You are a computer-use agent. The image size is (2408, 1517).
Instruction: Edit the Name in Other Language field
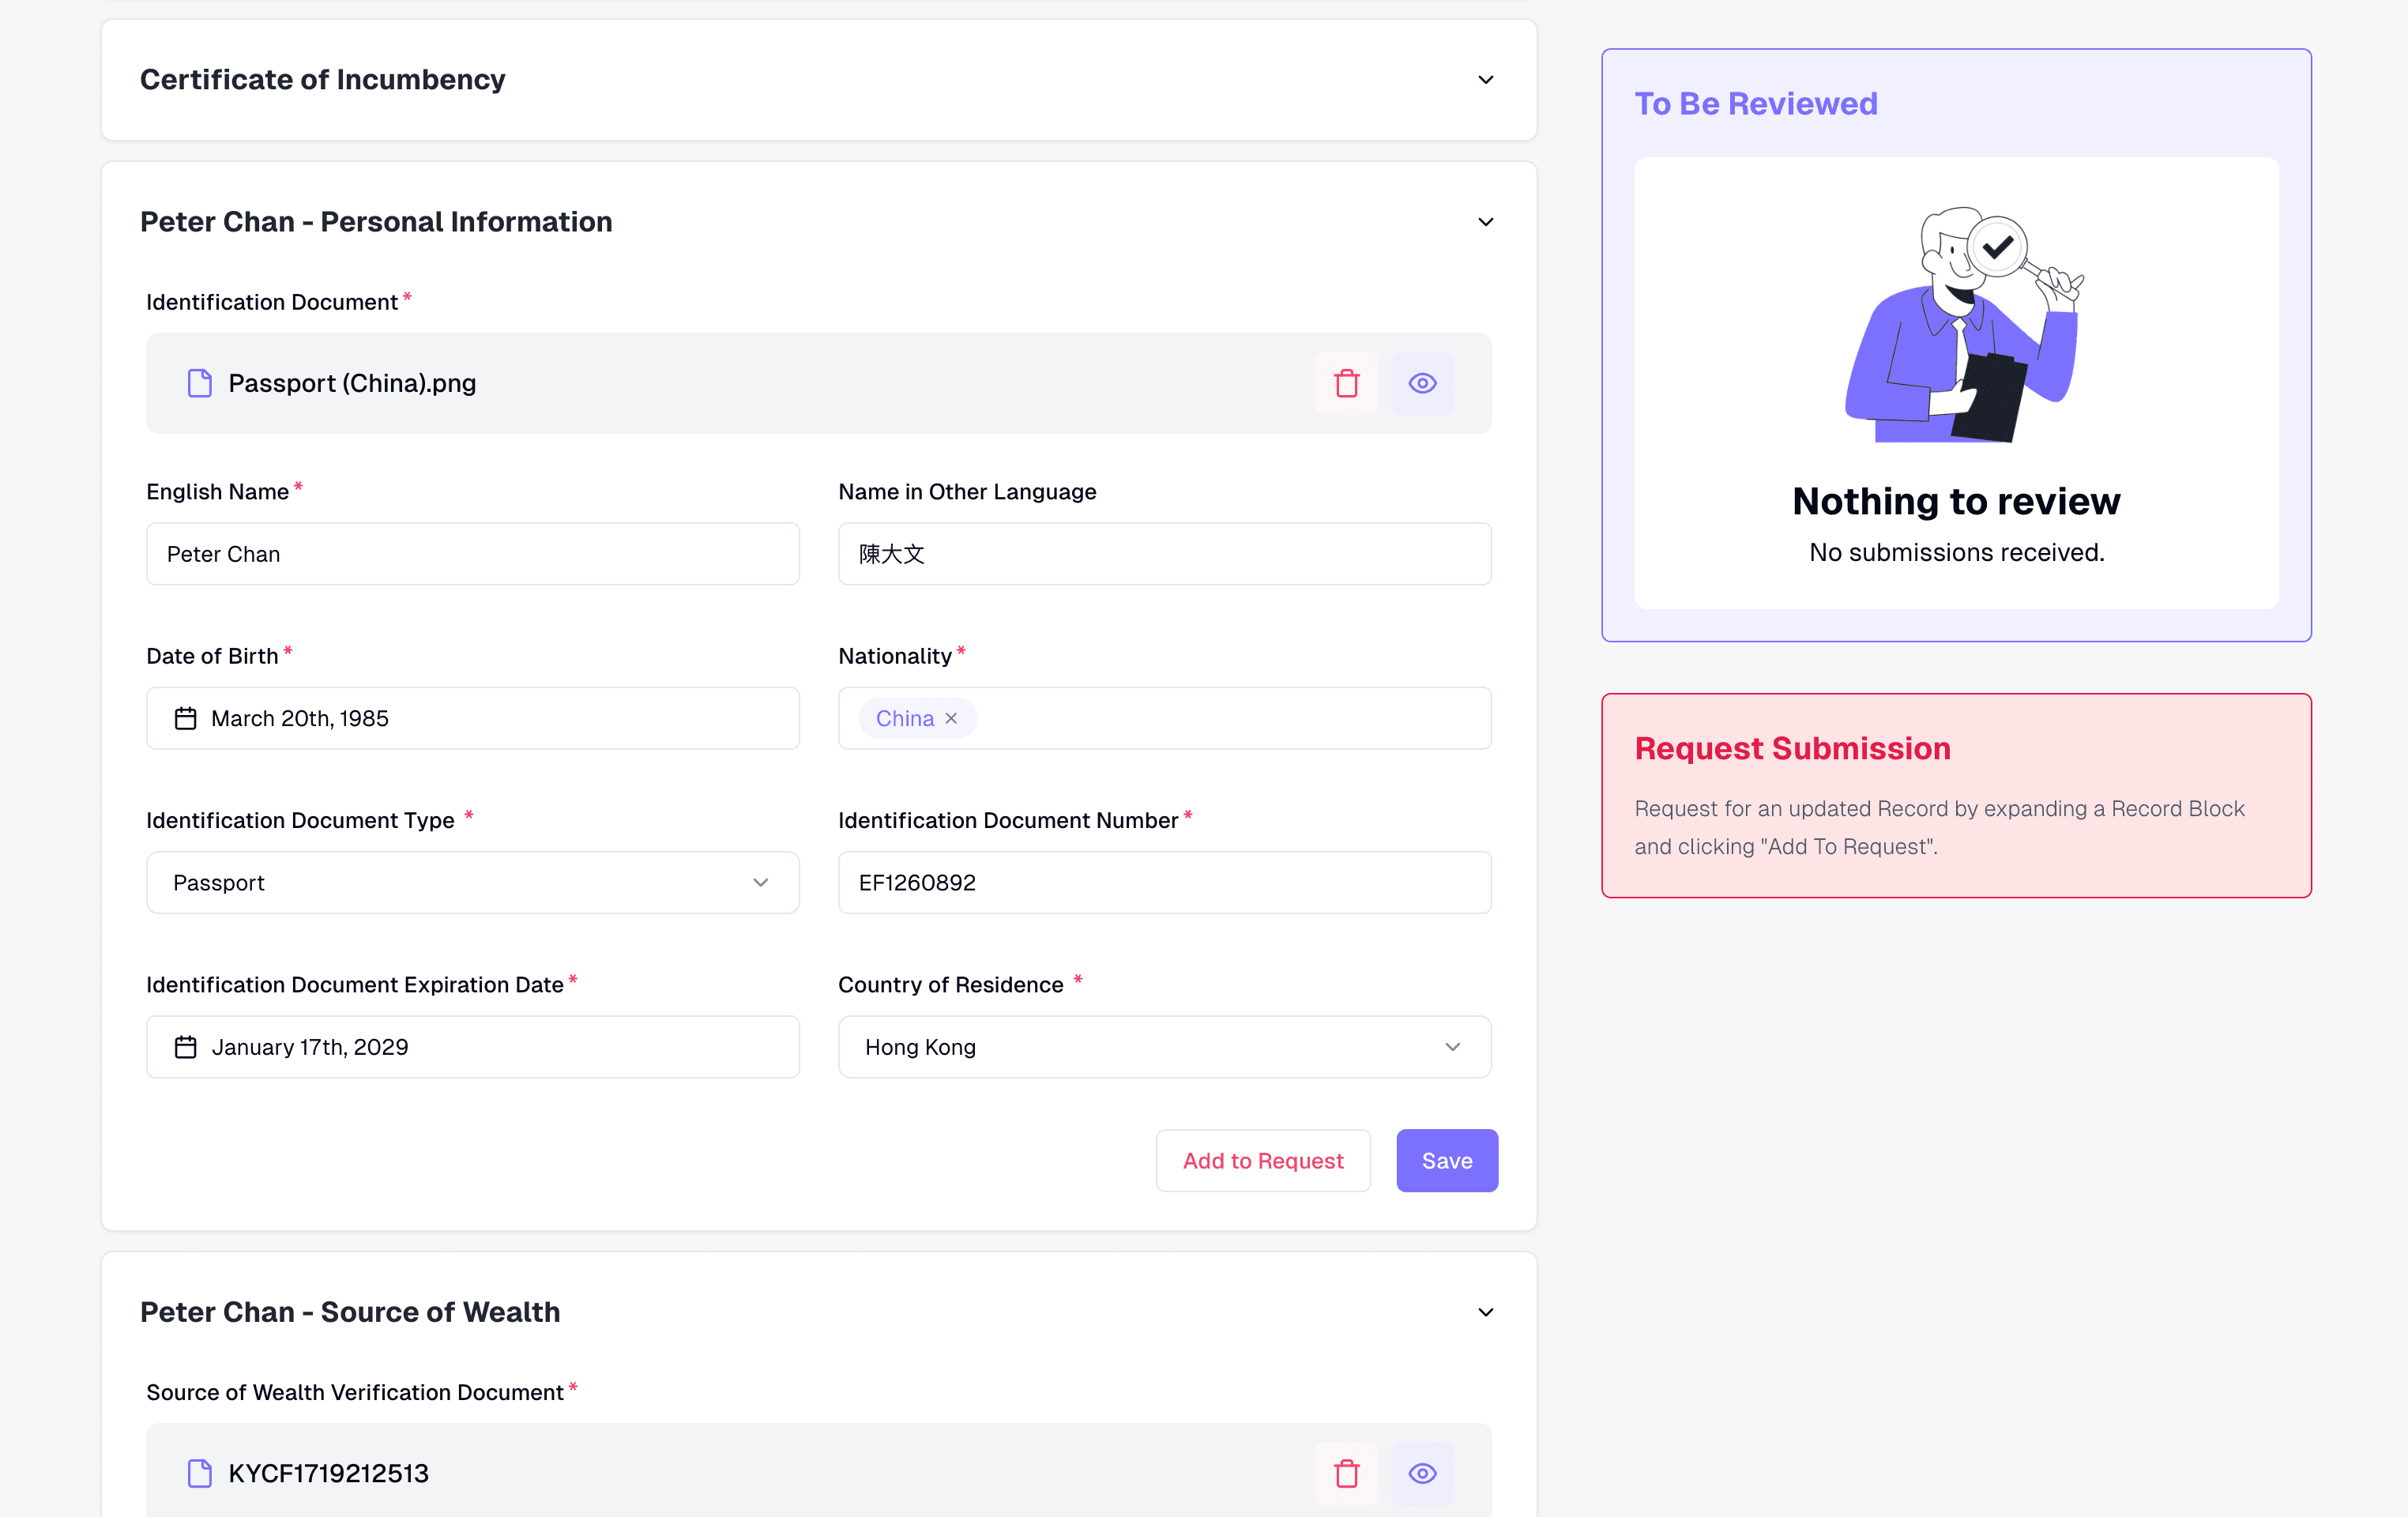[x=1165, y=554]
